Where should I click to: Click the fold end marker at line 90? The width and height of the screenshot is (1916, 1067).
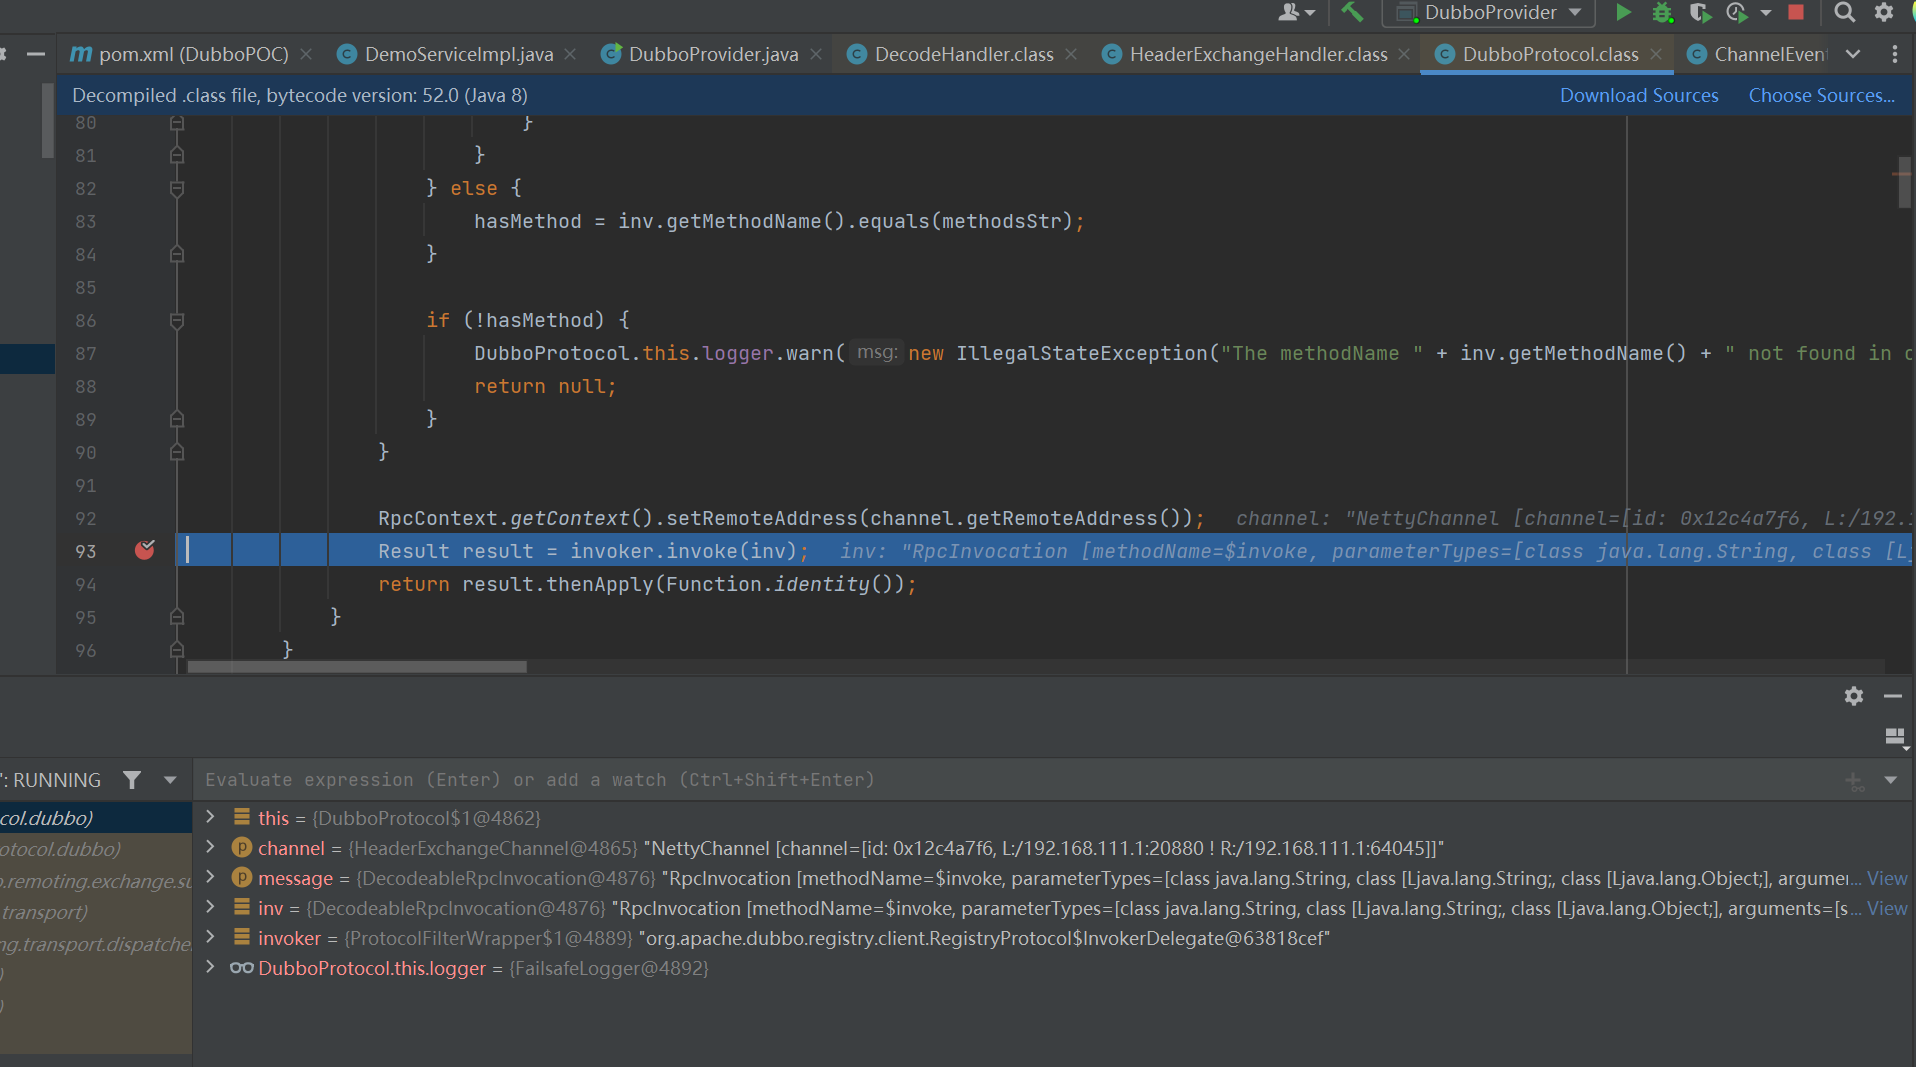pos(177,452)
